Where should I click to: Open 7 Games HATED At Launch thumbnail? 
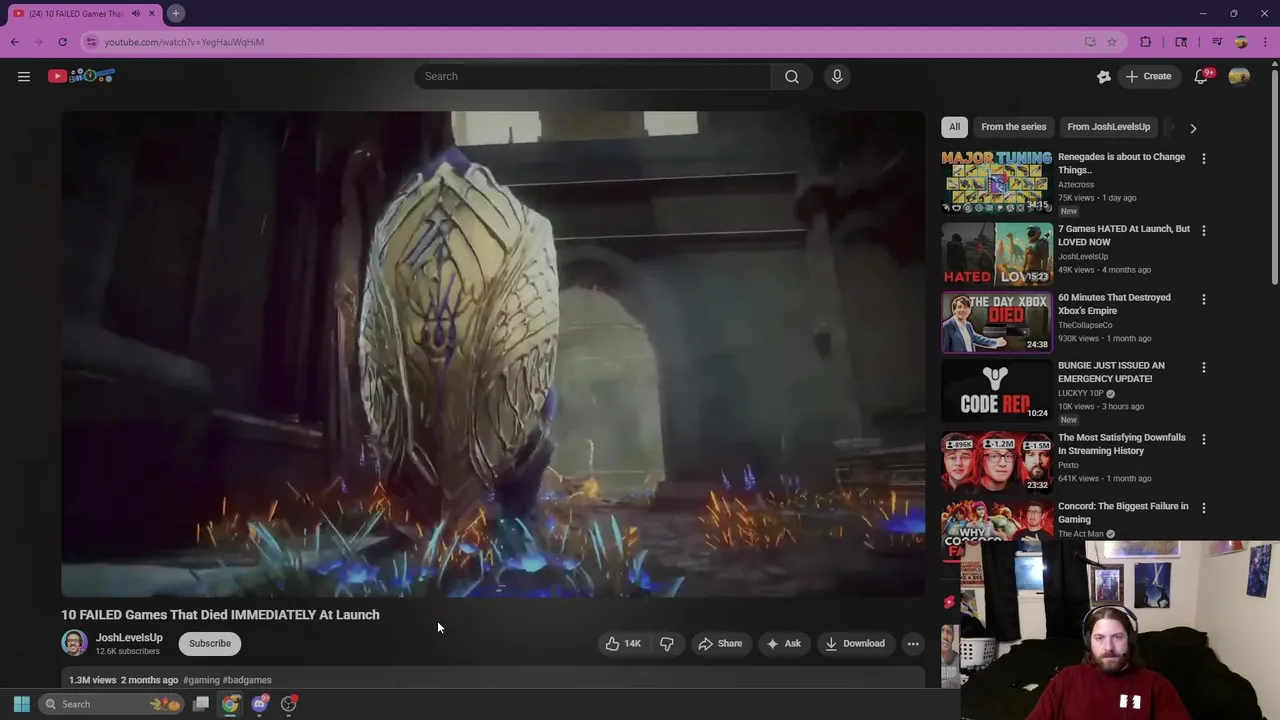tap(996, 254)
